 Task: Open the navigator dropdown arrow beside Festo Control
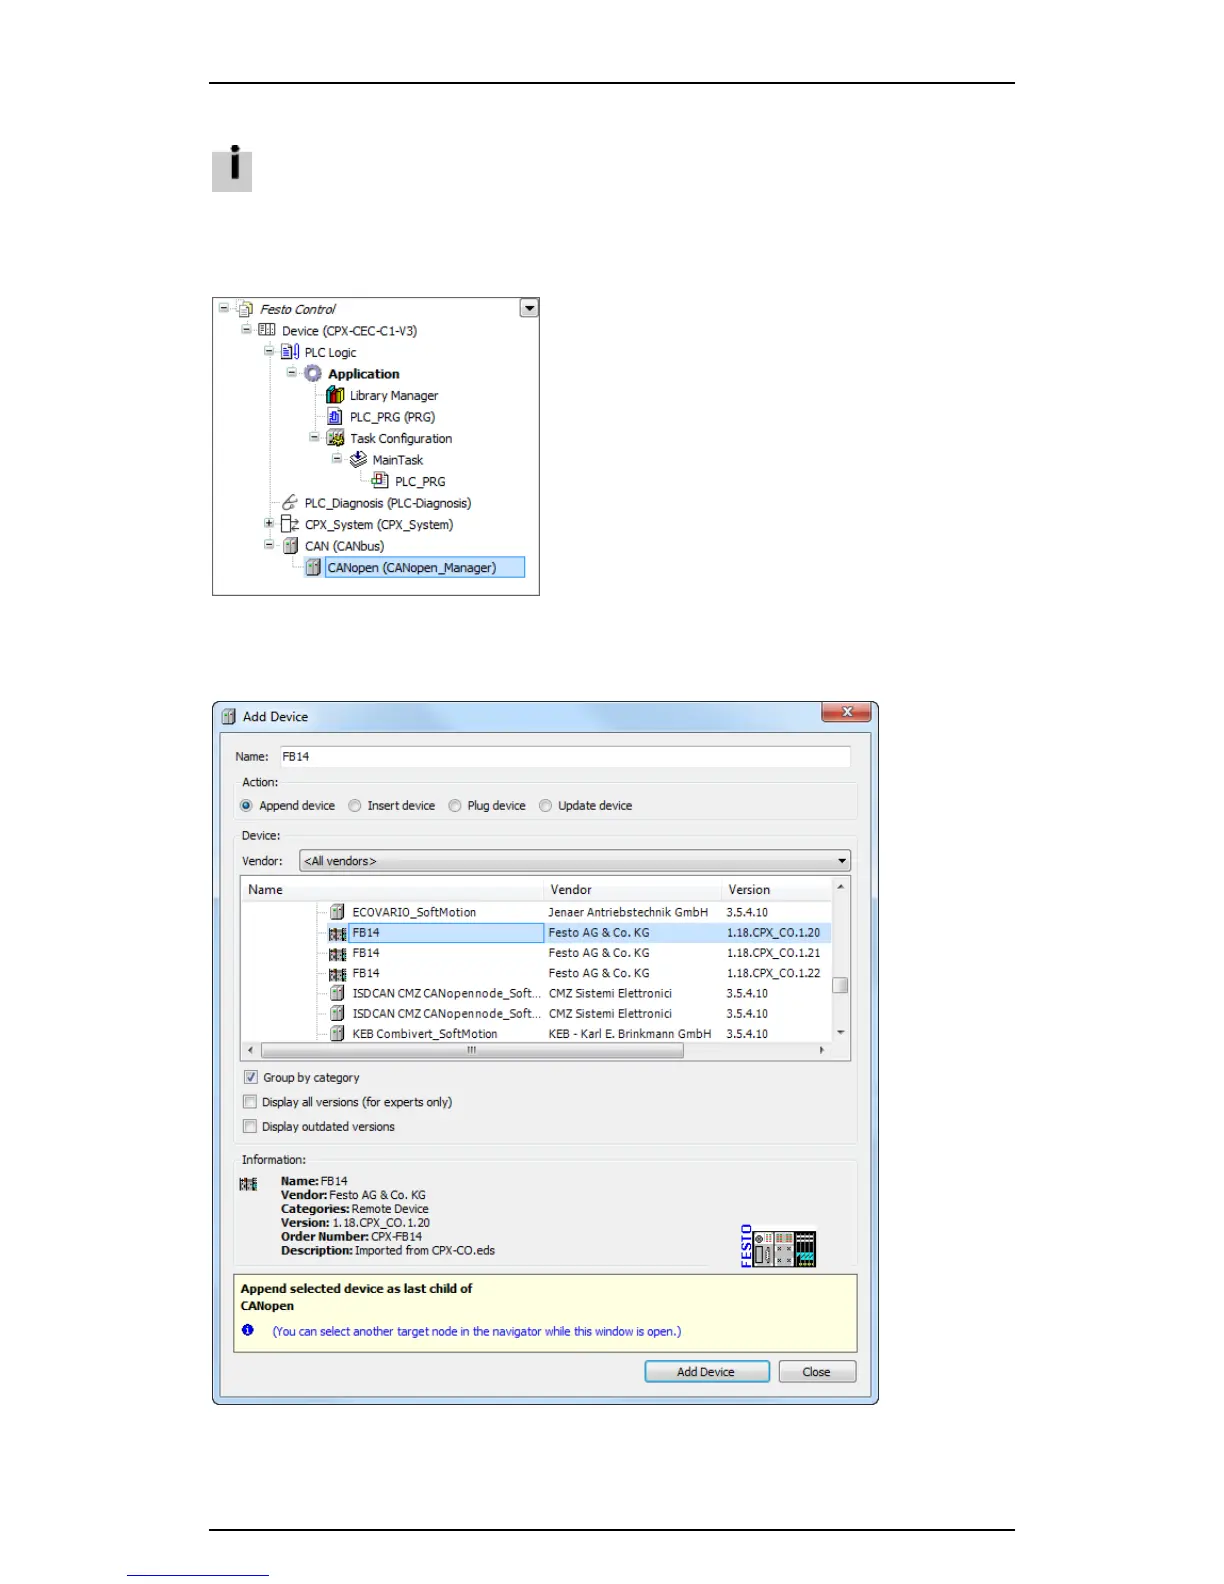click(529, 308)
